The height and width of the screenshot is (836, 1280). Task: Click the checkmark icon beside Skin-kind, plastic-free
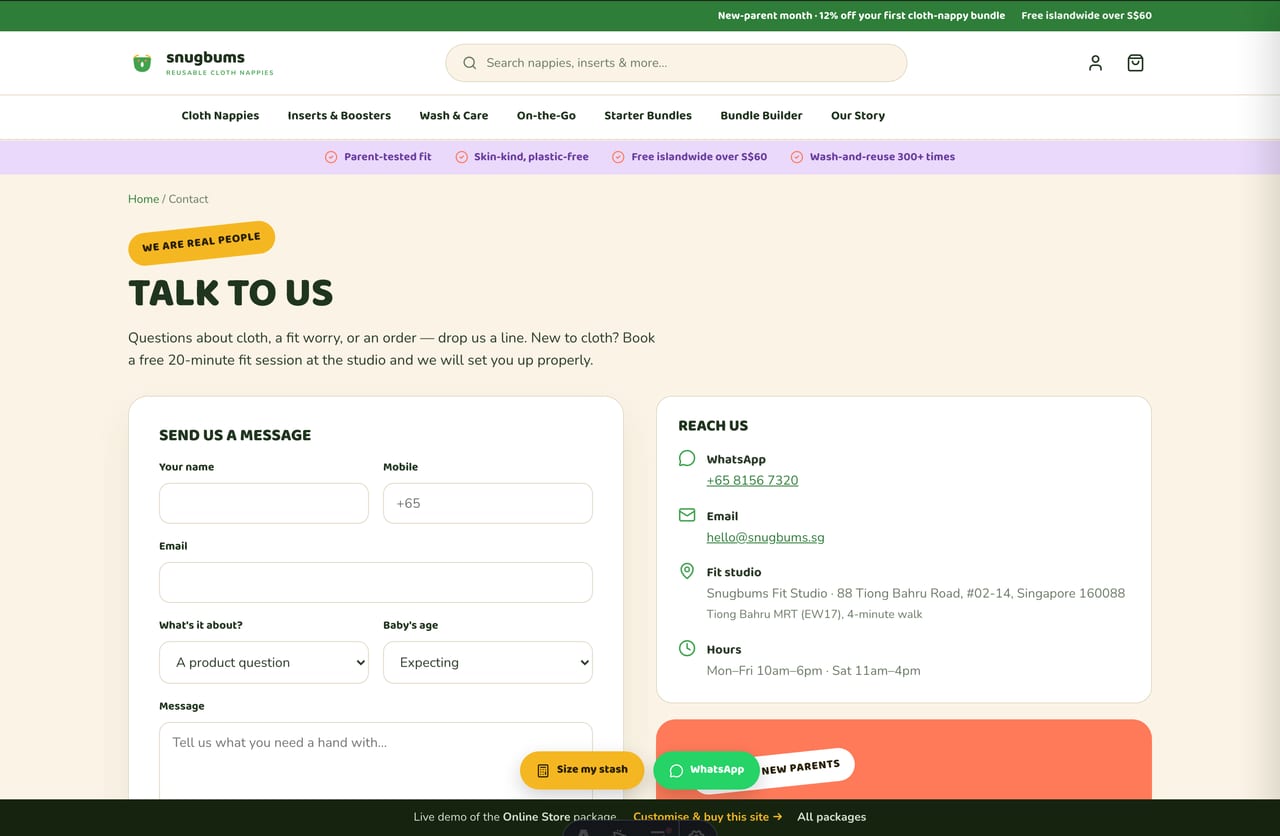click(x=461, y=157)
